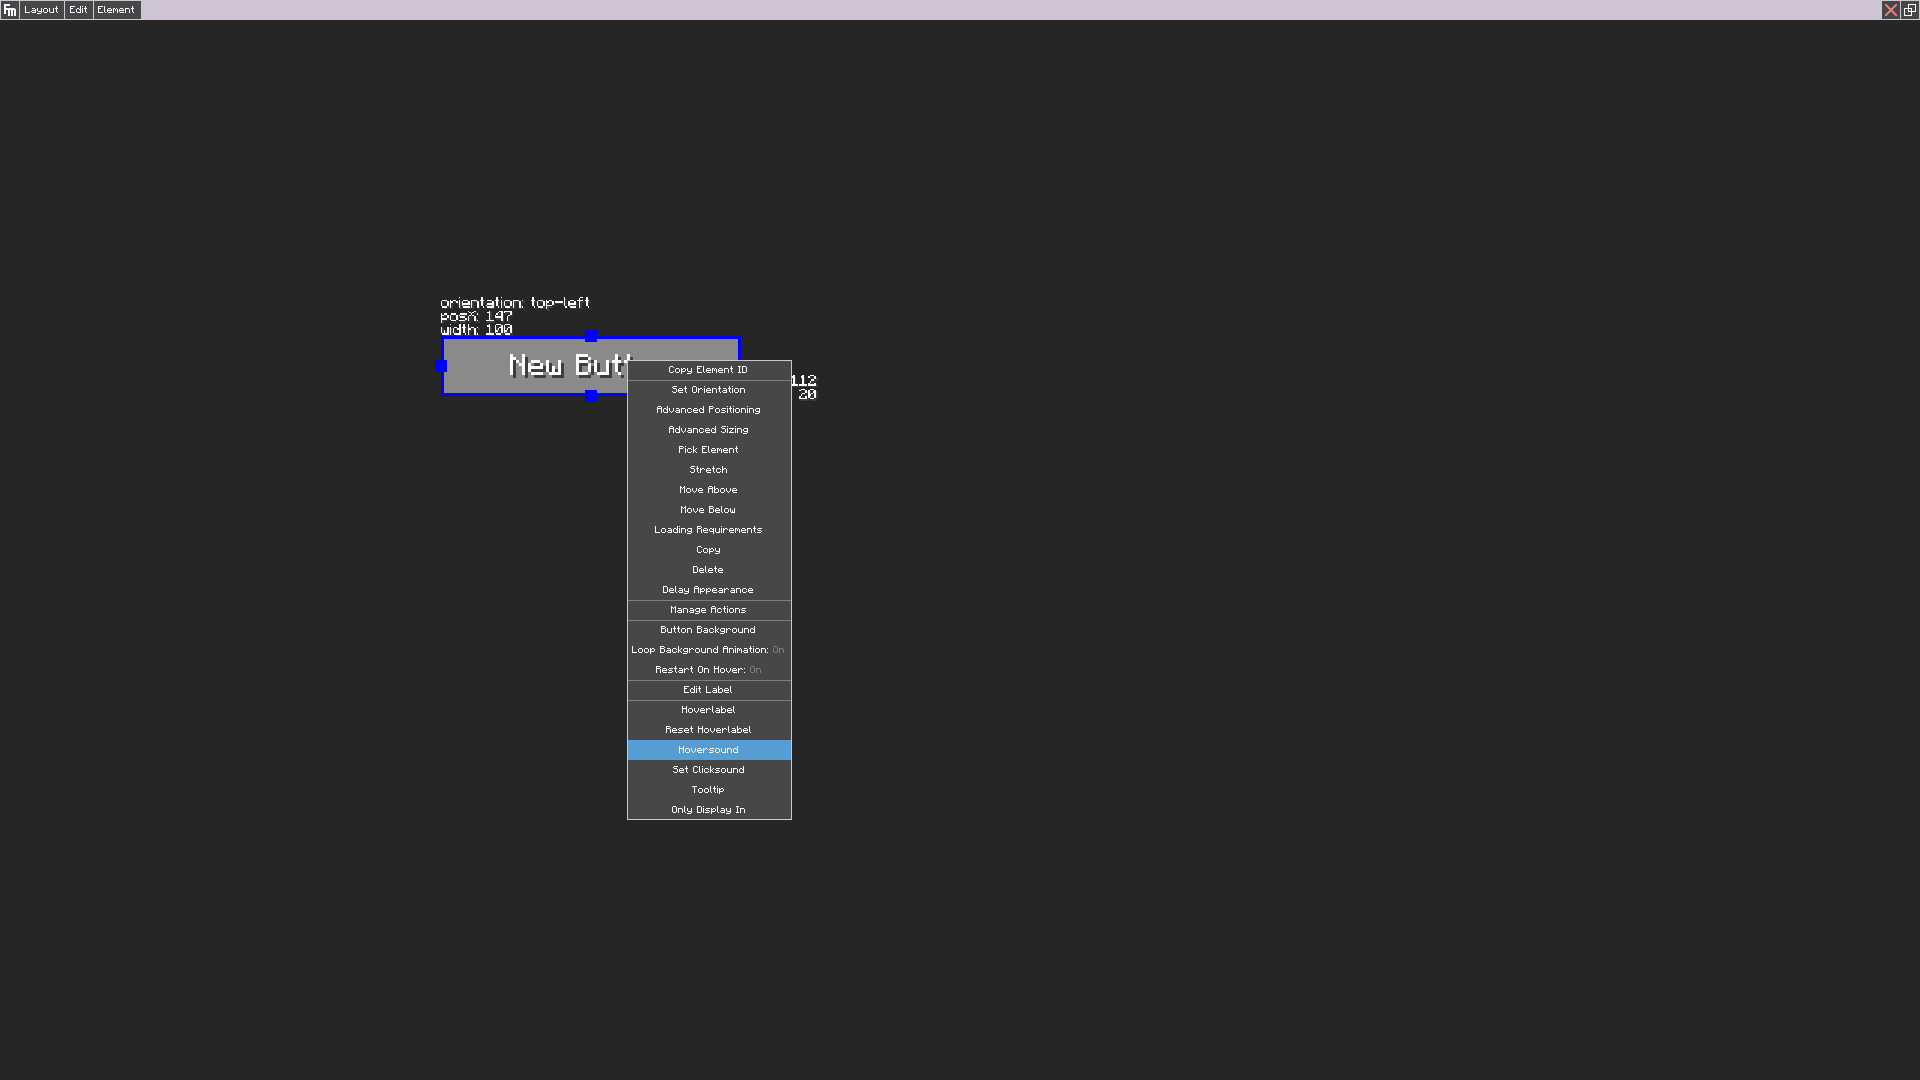The height and width of the screenshot is (1080, 1920).
Task: Choose Move Above
Action: pyautogui.click(x=709, y=490)
